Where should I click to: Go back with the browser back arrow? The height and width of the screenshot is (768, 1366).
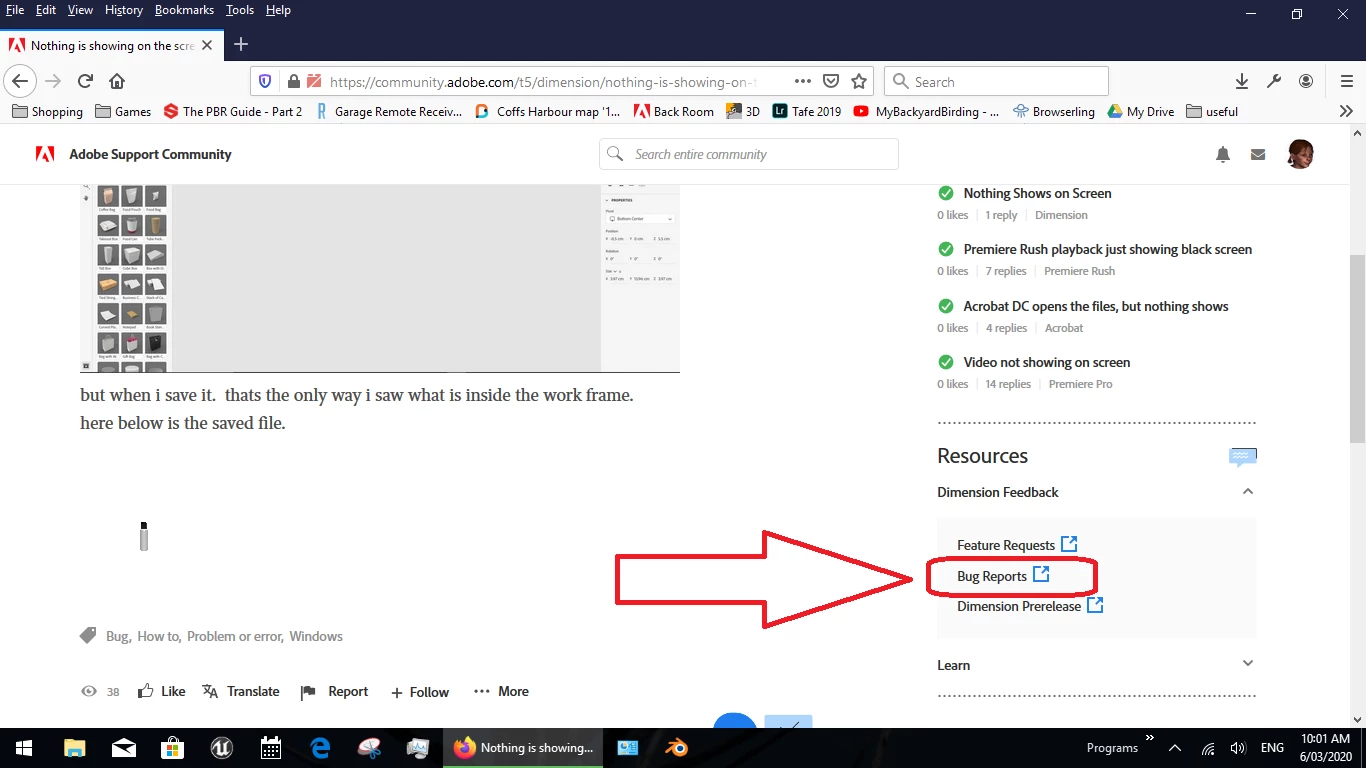click(x=20, y=82)
